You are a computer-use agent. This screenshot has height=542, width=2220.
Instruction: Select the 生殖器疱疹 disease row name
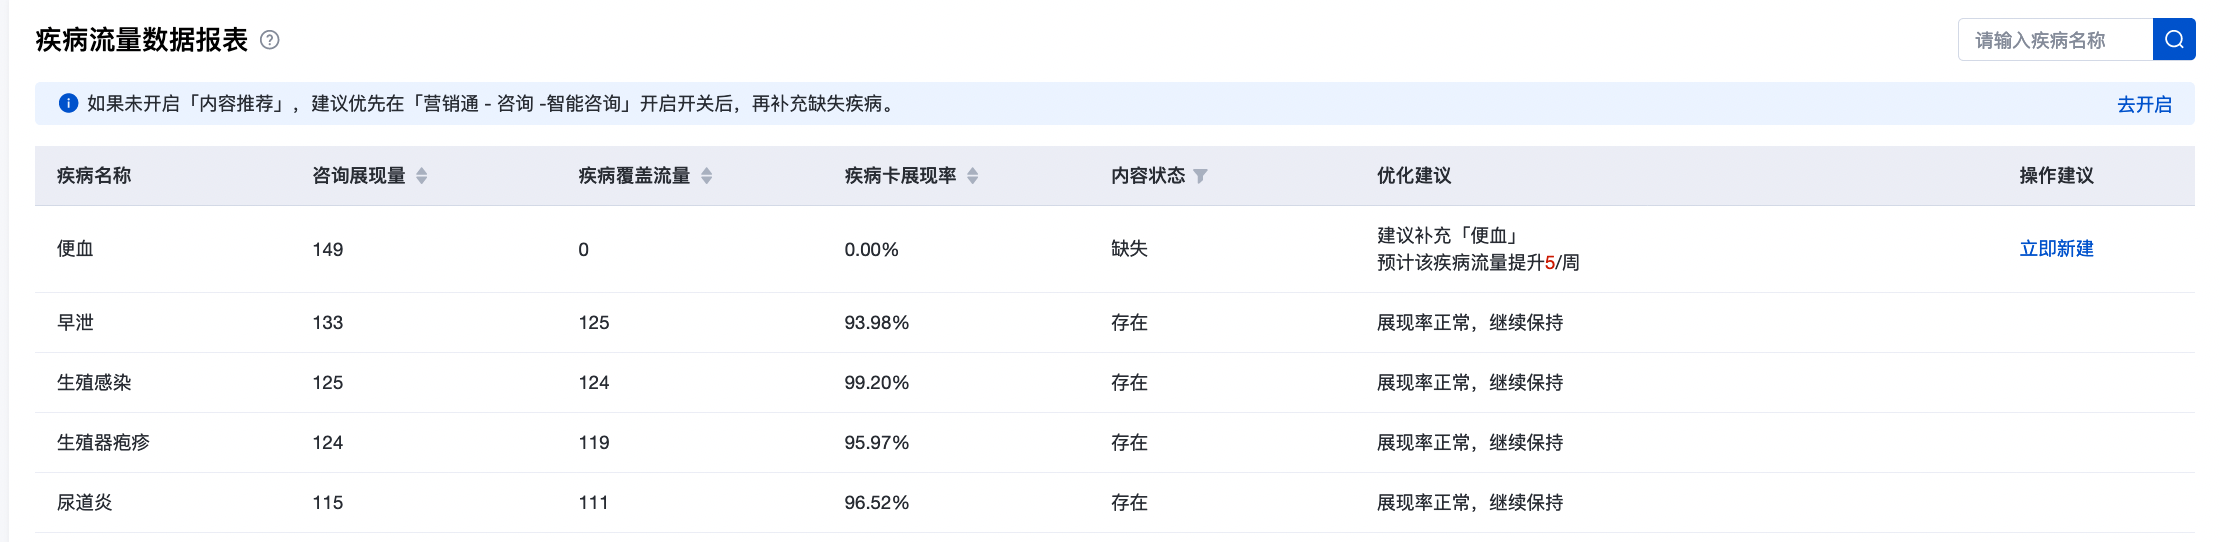(103, 443)
